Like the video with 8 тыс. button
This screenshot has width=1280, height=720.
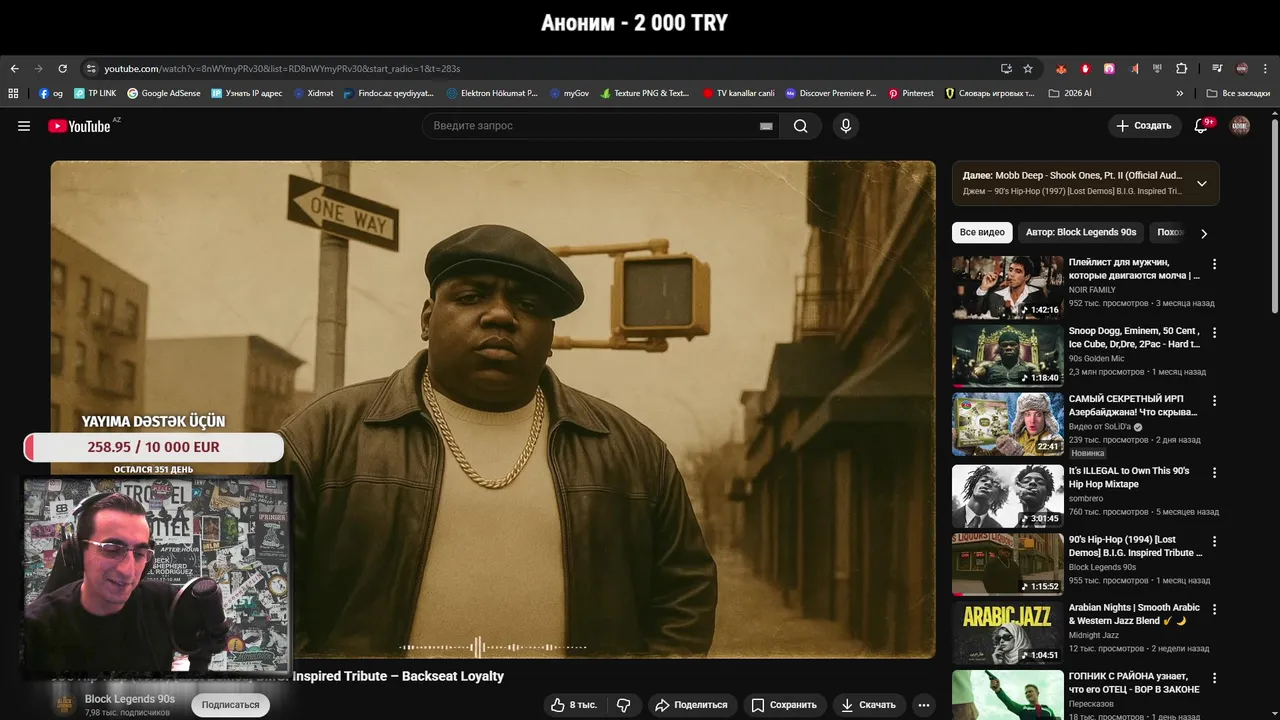[x=574, y=705]
